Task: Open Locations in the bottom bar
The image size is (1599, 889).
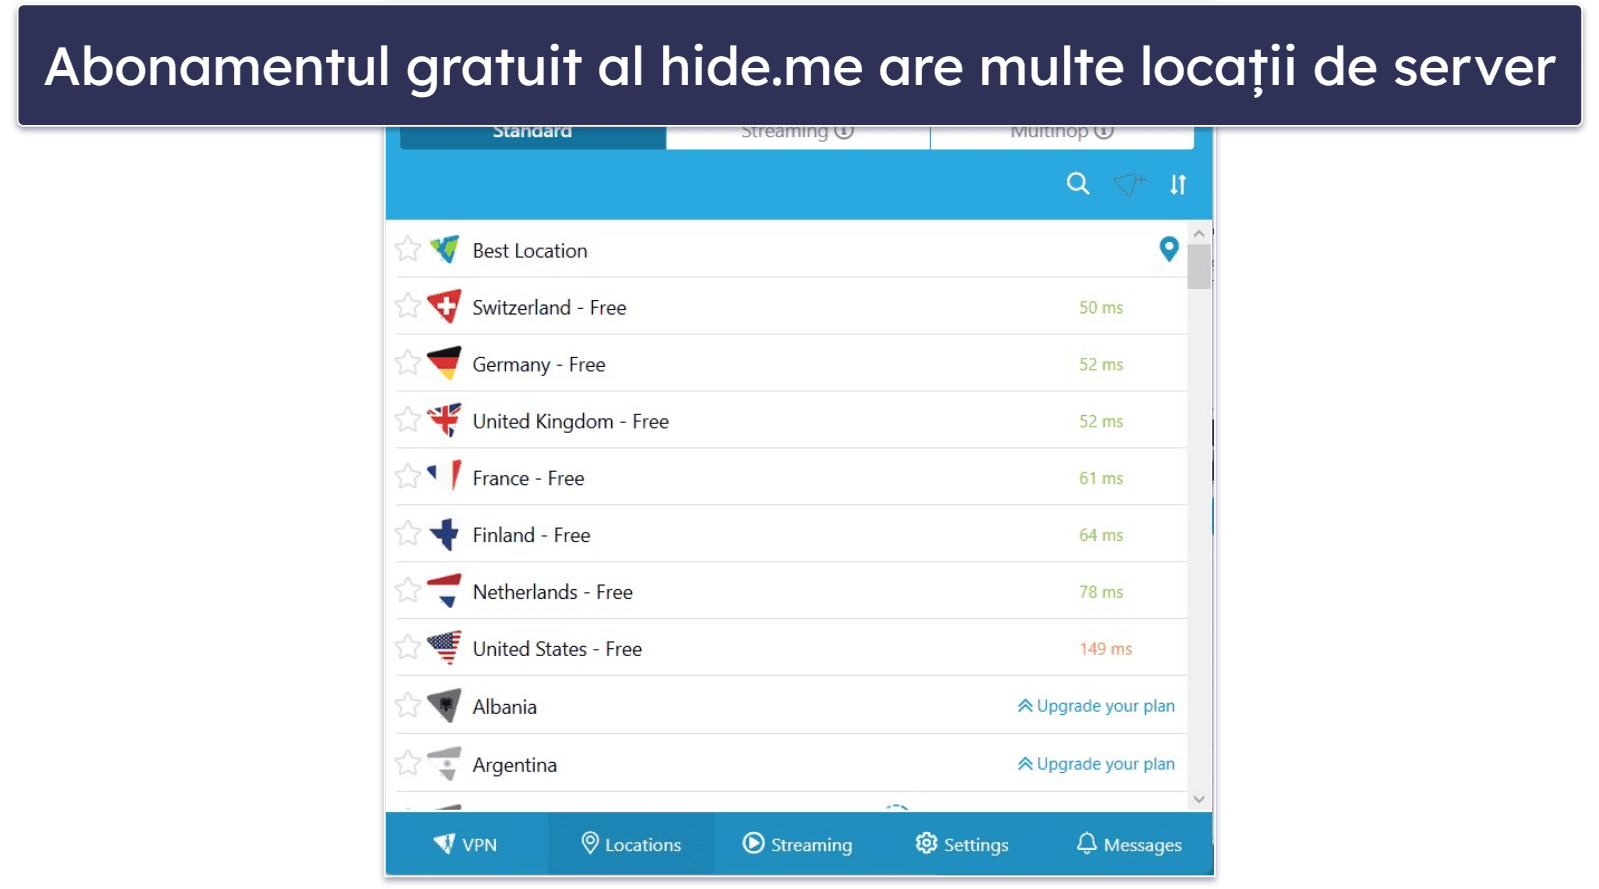Action: [631, 844]
